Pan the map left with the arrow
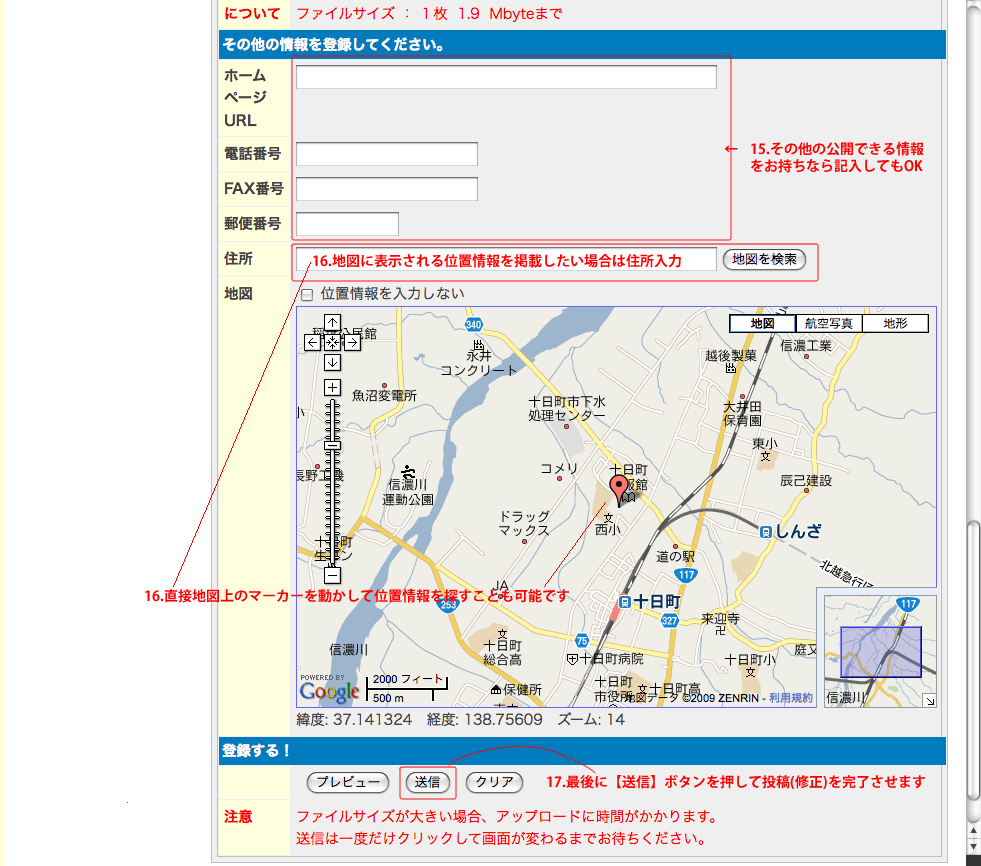The width and height of the screenshot is (981, 866). tap(313, 342)
